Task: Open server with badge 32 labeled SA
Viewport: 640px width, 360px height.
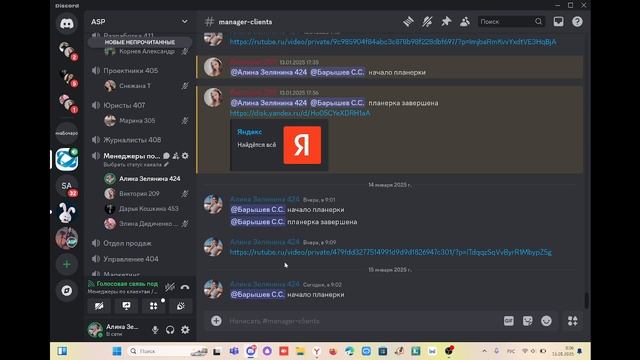Action: click(x=67, y=187)
